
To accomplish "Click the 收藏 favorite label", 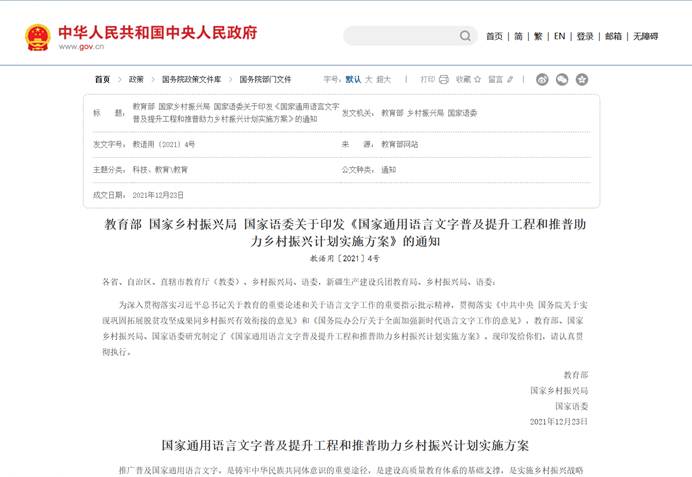I will pos(463,79).
